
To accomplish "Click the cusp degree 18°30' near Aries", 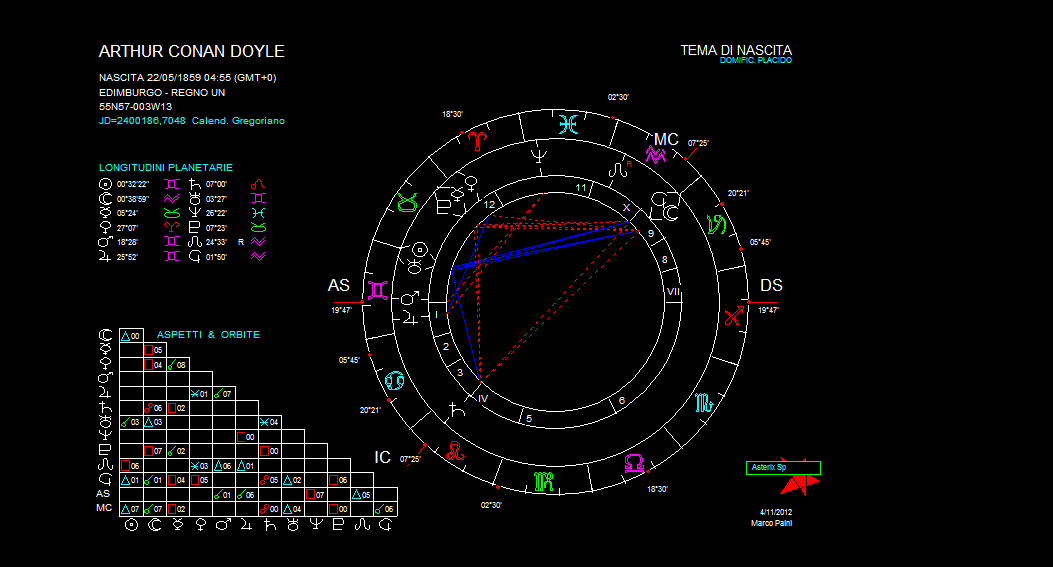I will click(x=452, y=114).
